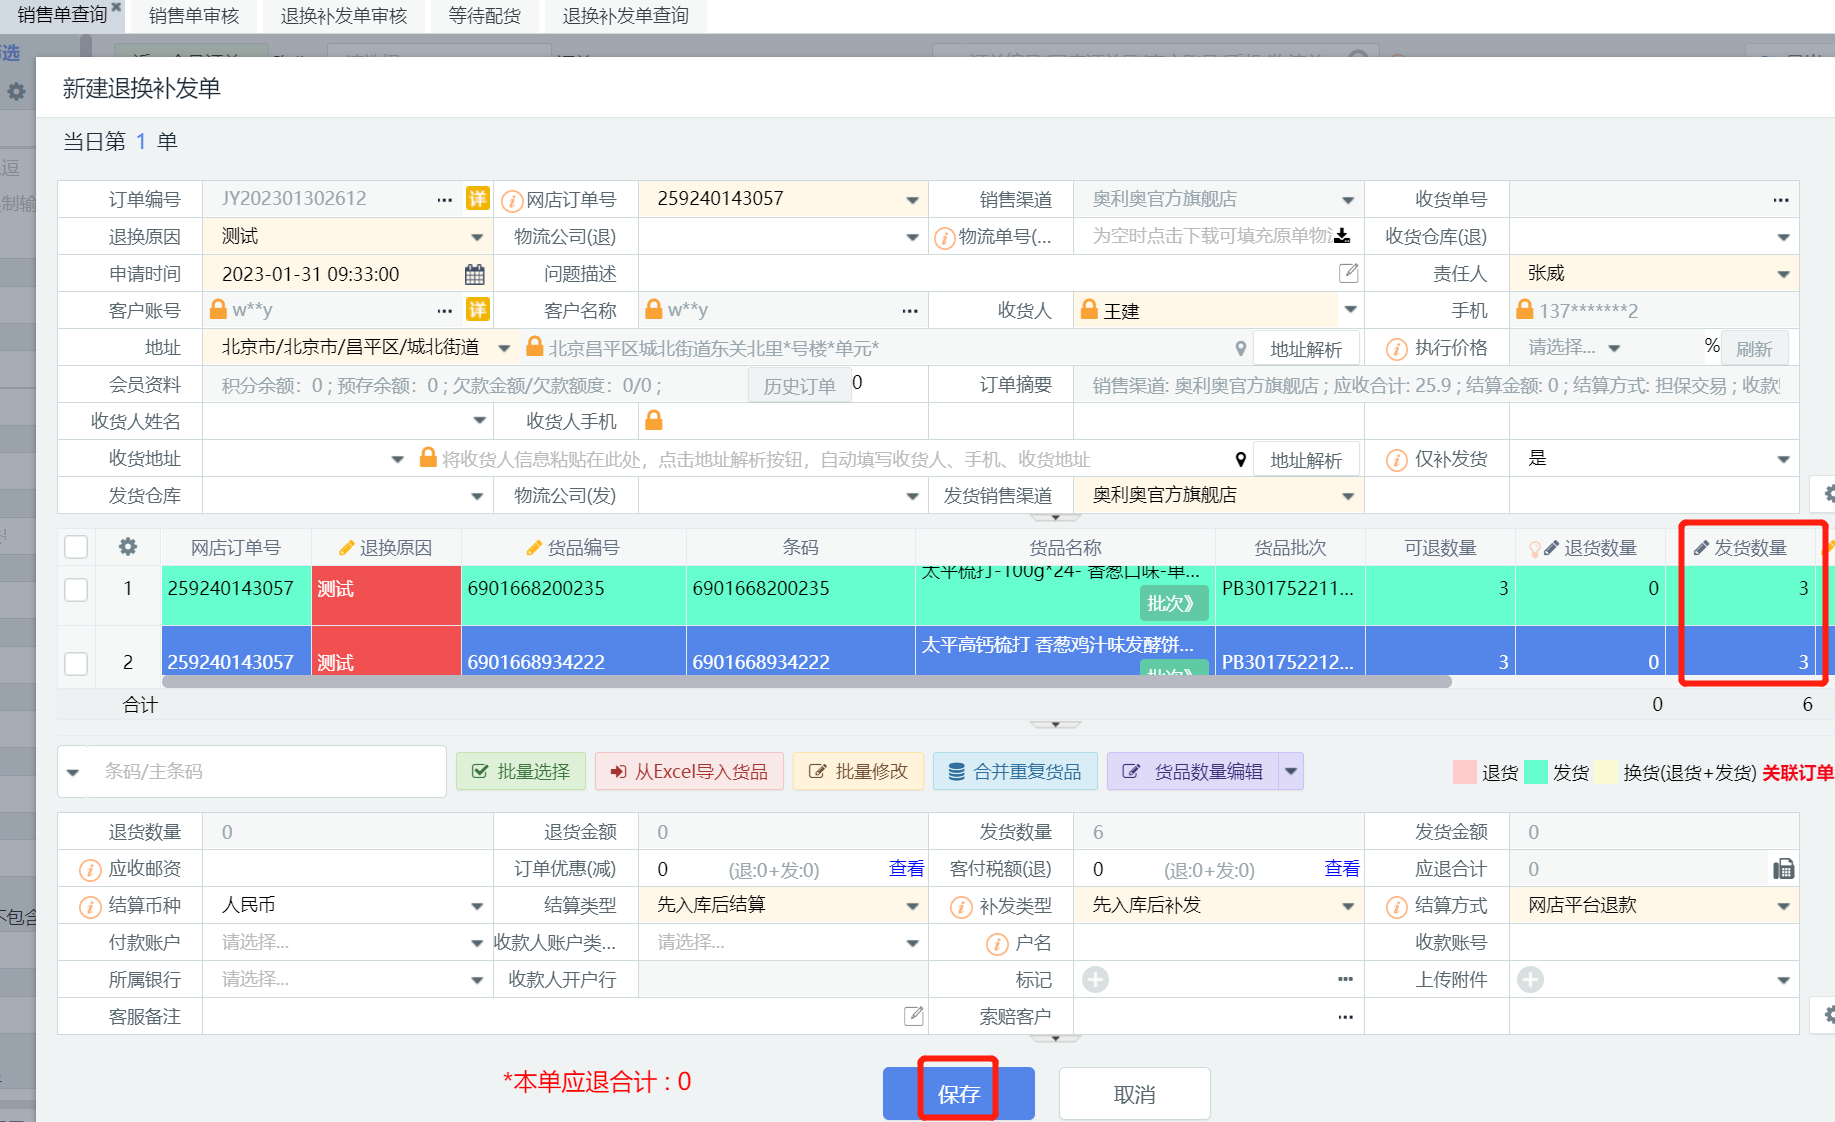Viewport: 1835px width, 1122px height.
Task: Open the 销售渠道 dropdown
Action: 1348,200
